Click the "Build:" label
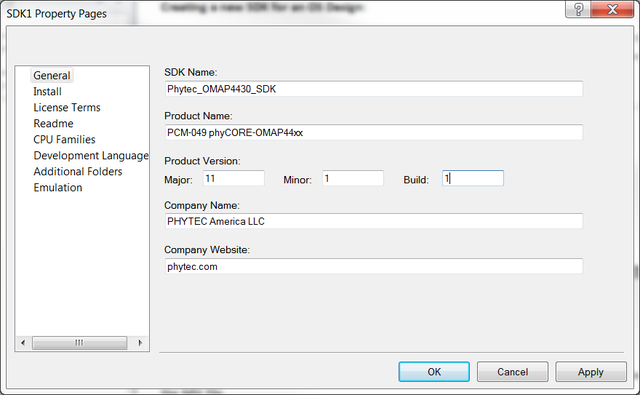Screen dimensions: 640x395 (416, 180)
